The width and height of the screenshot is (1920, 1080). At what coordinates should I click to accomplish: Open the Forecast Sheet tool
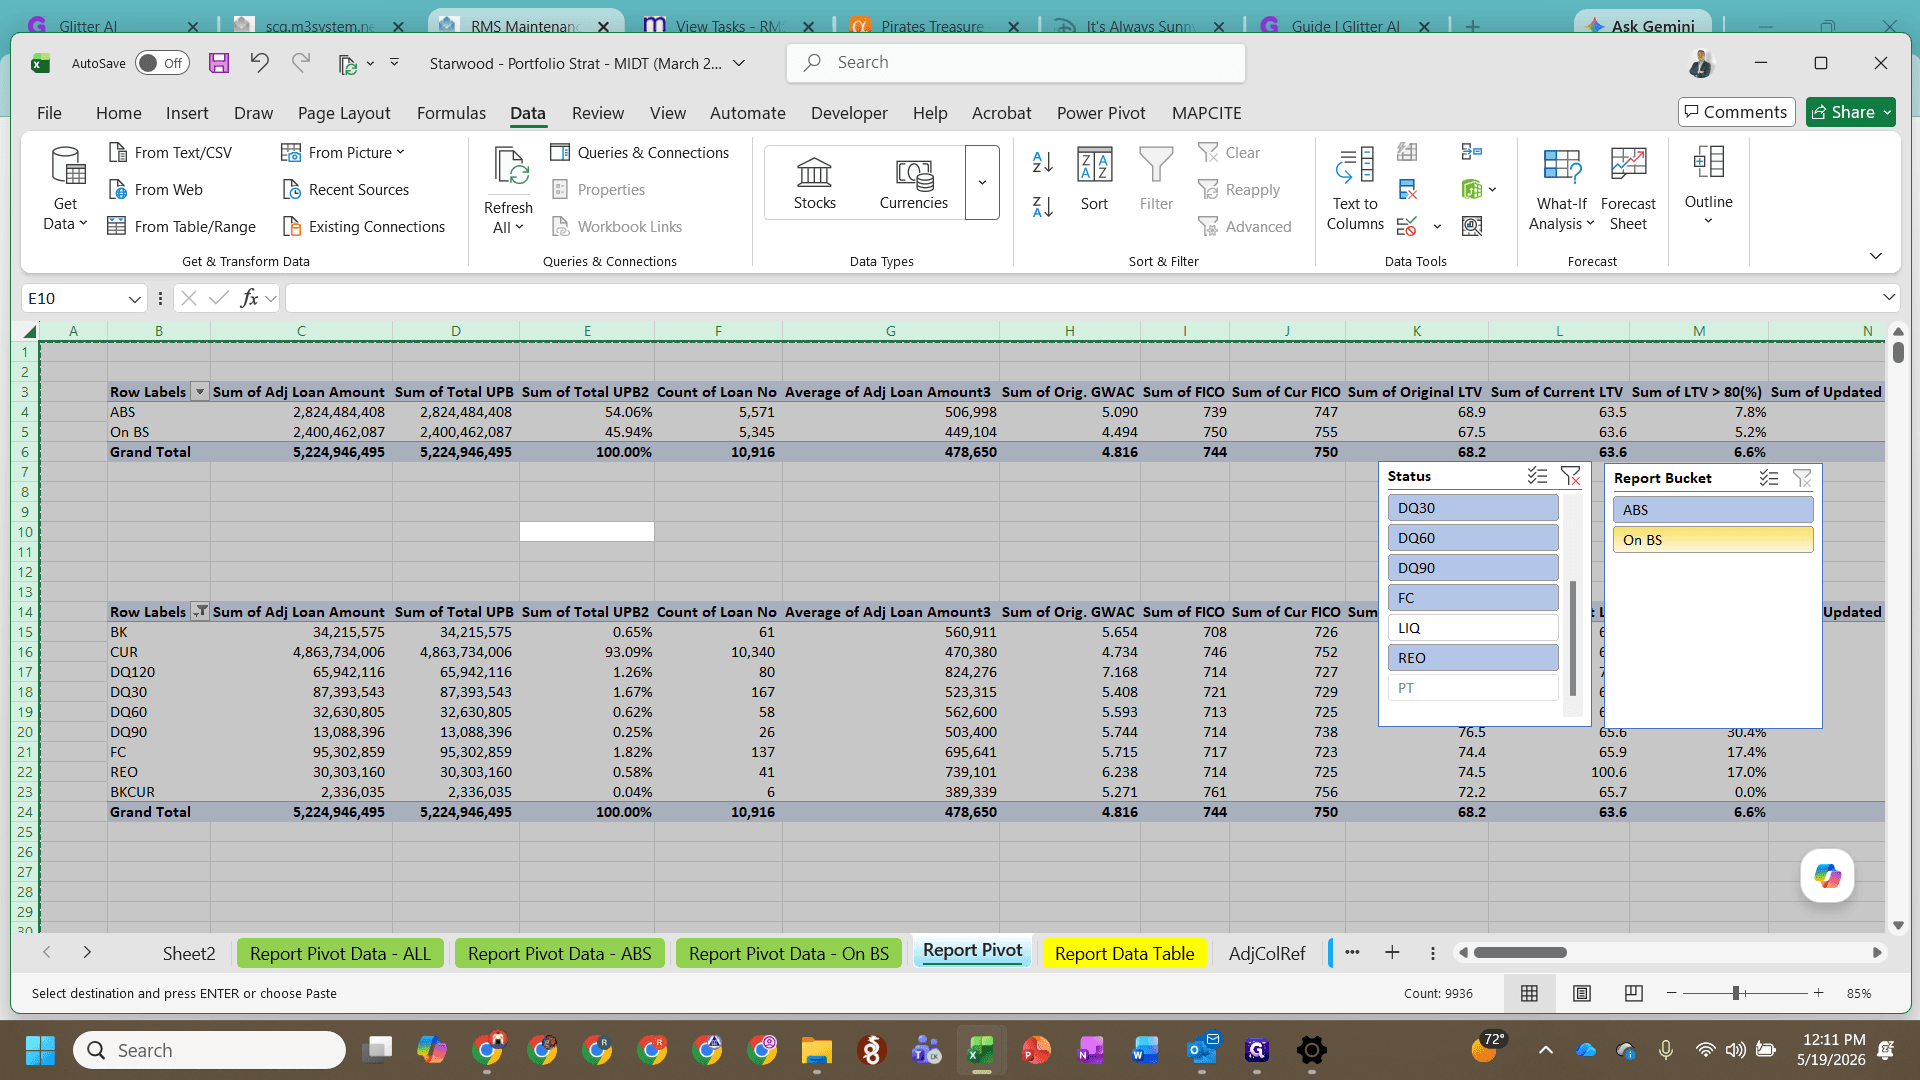[1628, 189]
